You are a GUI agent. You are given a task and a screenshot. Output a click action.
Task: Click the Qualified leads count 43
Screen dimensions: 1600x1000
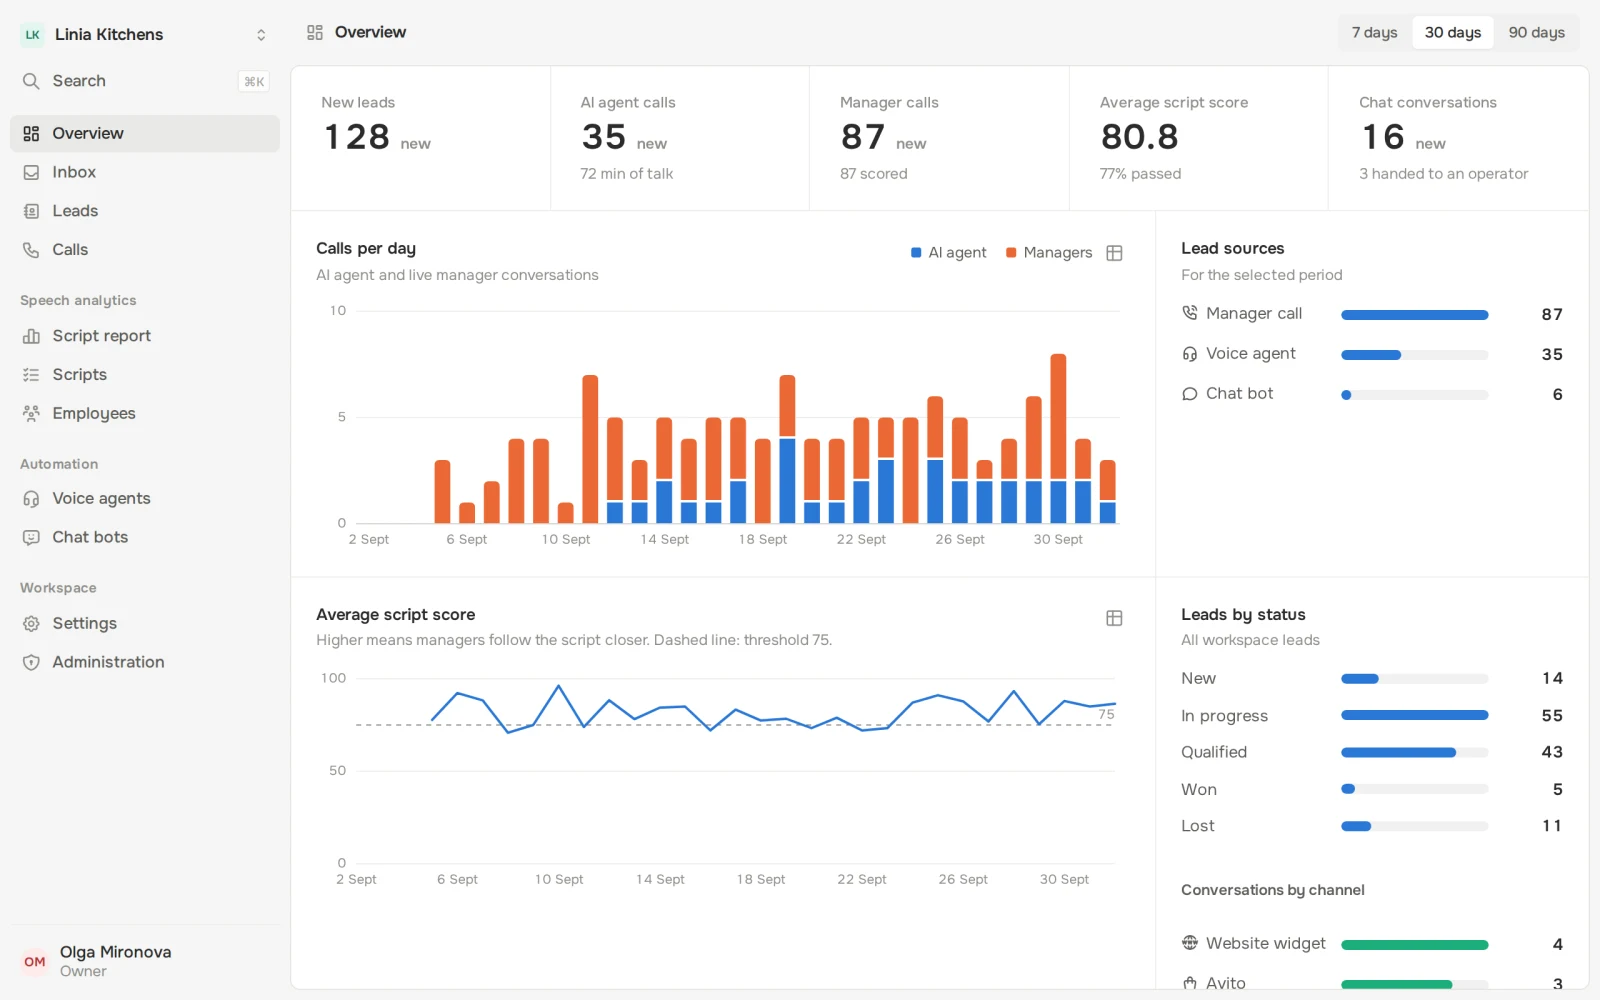click(1552, 752)
